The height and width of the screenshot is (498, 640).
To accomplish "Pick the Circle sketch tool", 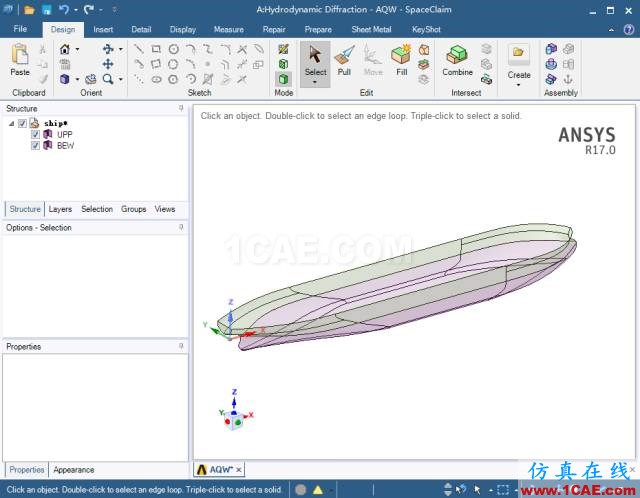I will click(x=173, y=49).
